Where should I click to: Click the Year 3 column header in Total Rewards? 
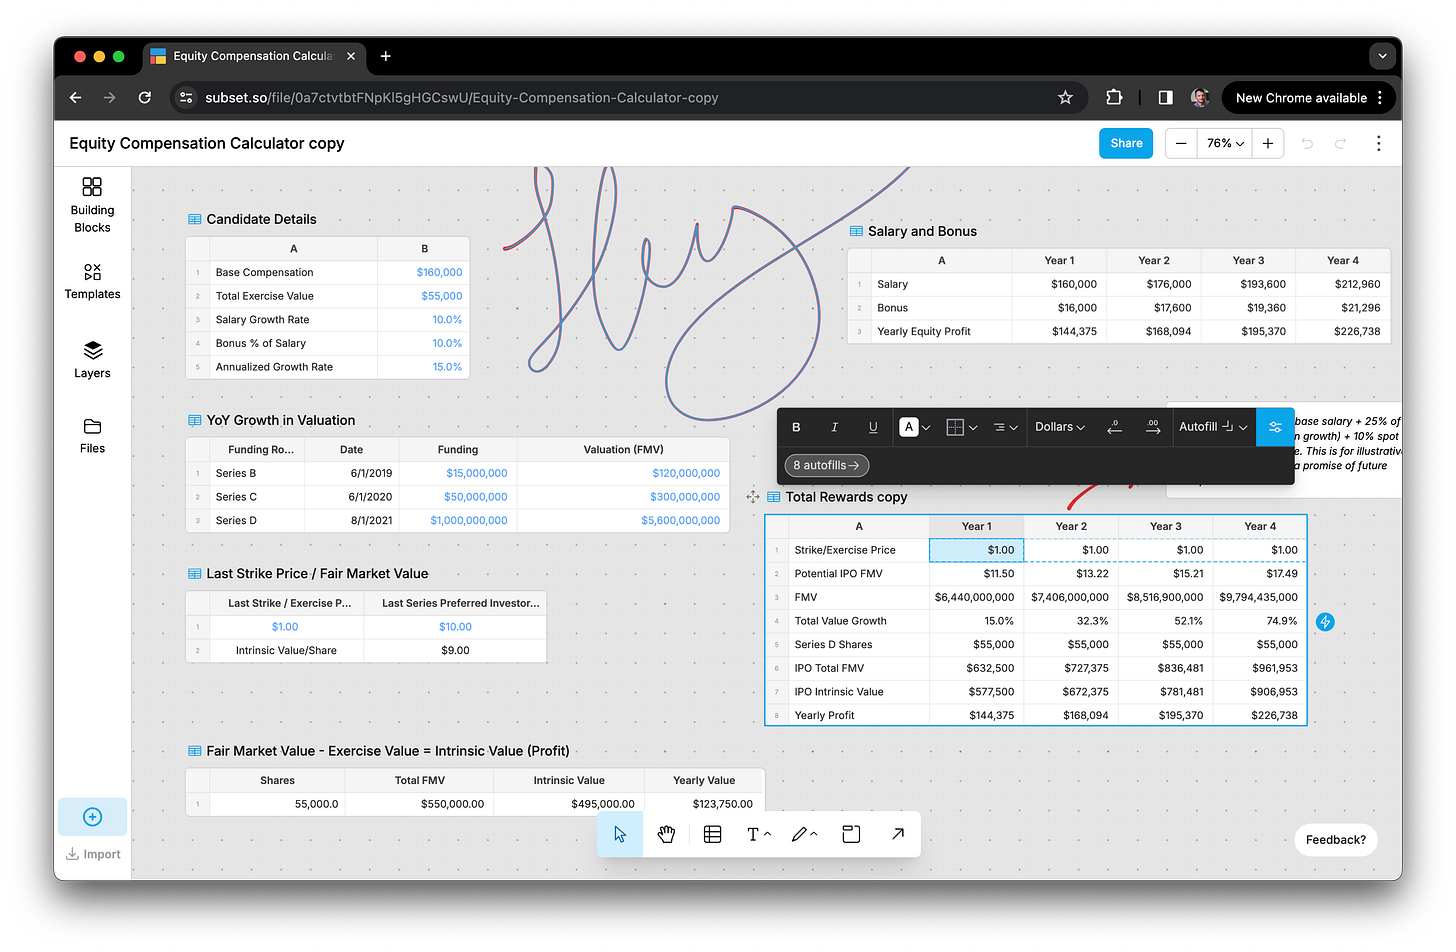1165,526
